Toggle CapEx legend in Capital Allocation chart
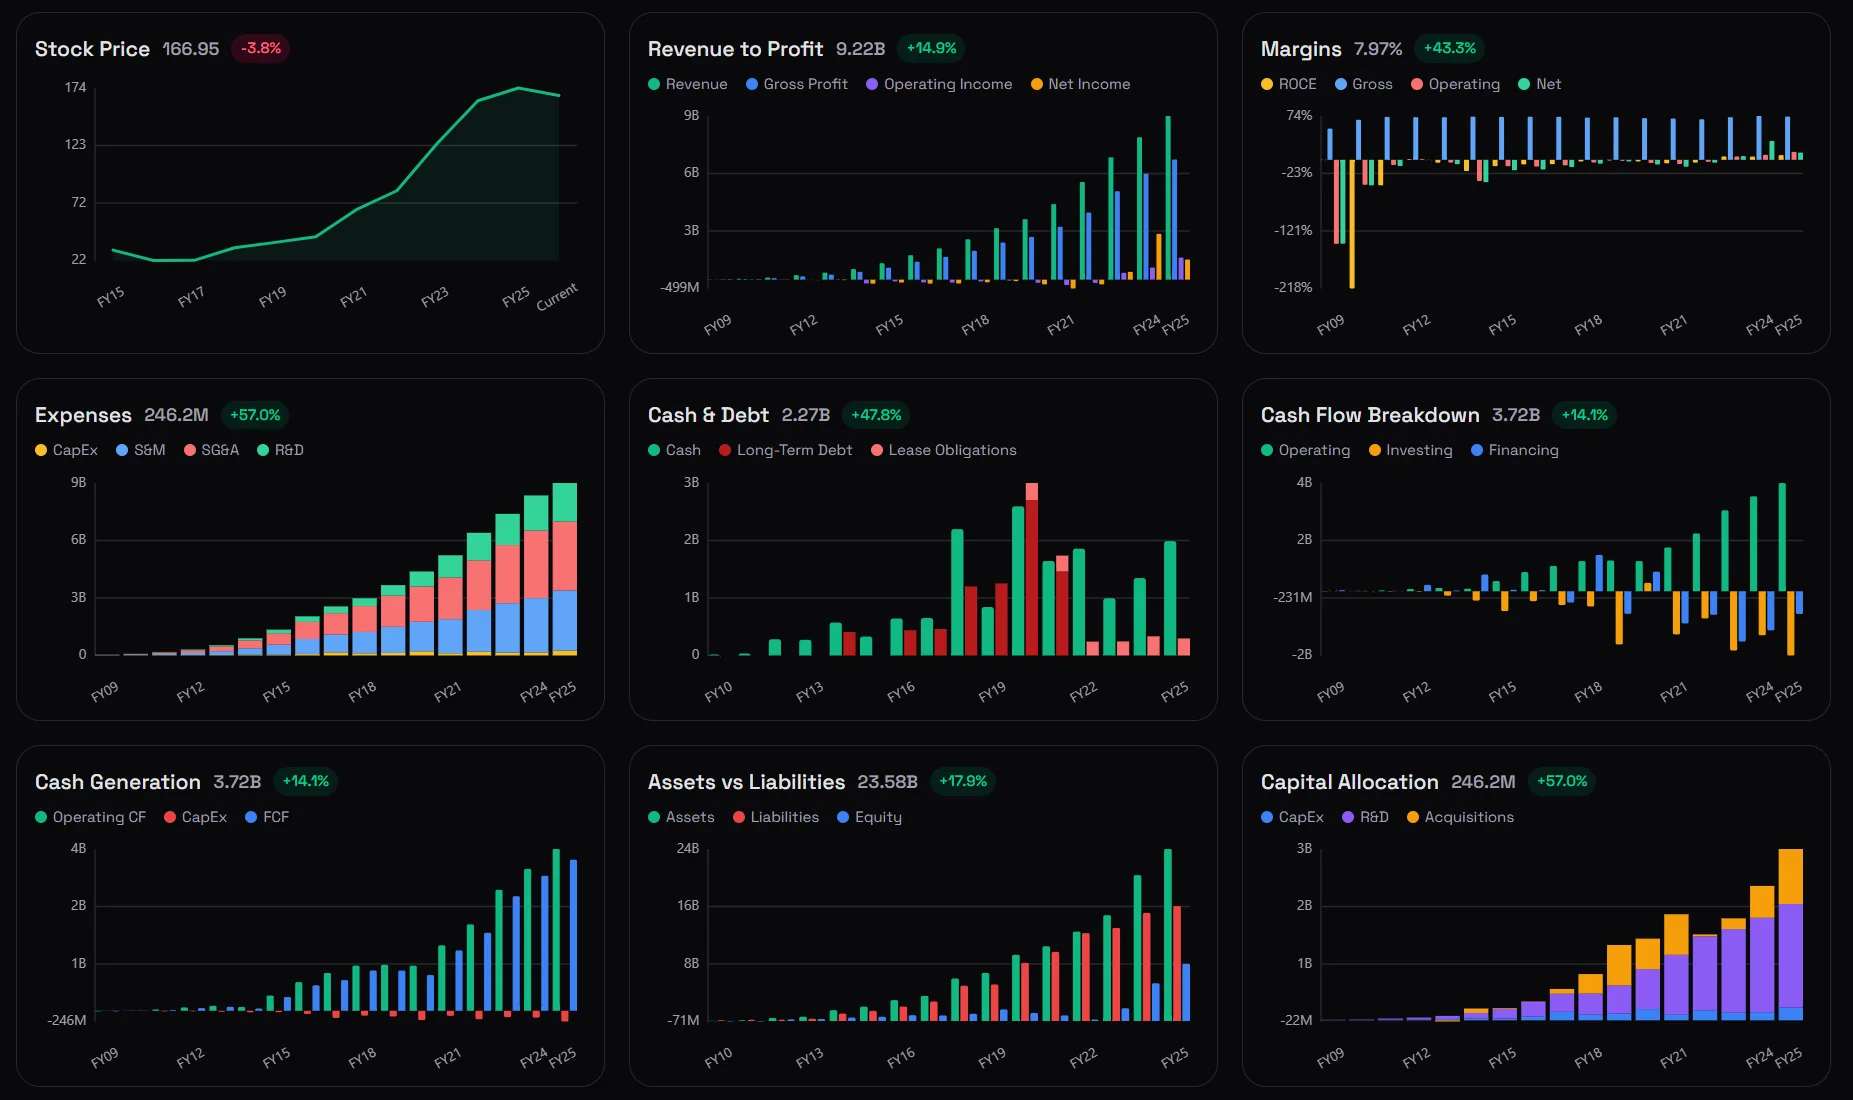 pyautogui.click(x=1293, y=817)
